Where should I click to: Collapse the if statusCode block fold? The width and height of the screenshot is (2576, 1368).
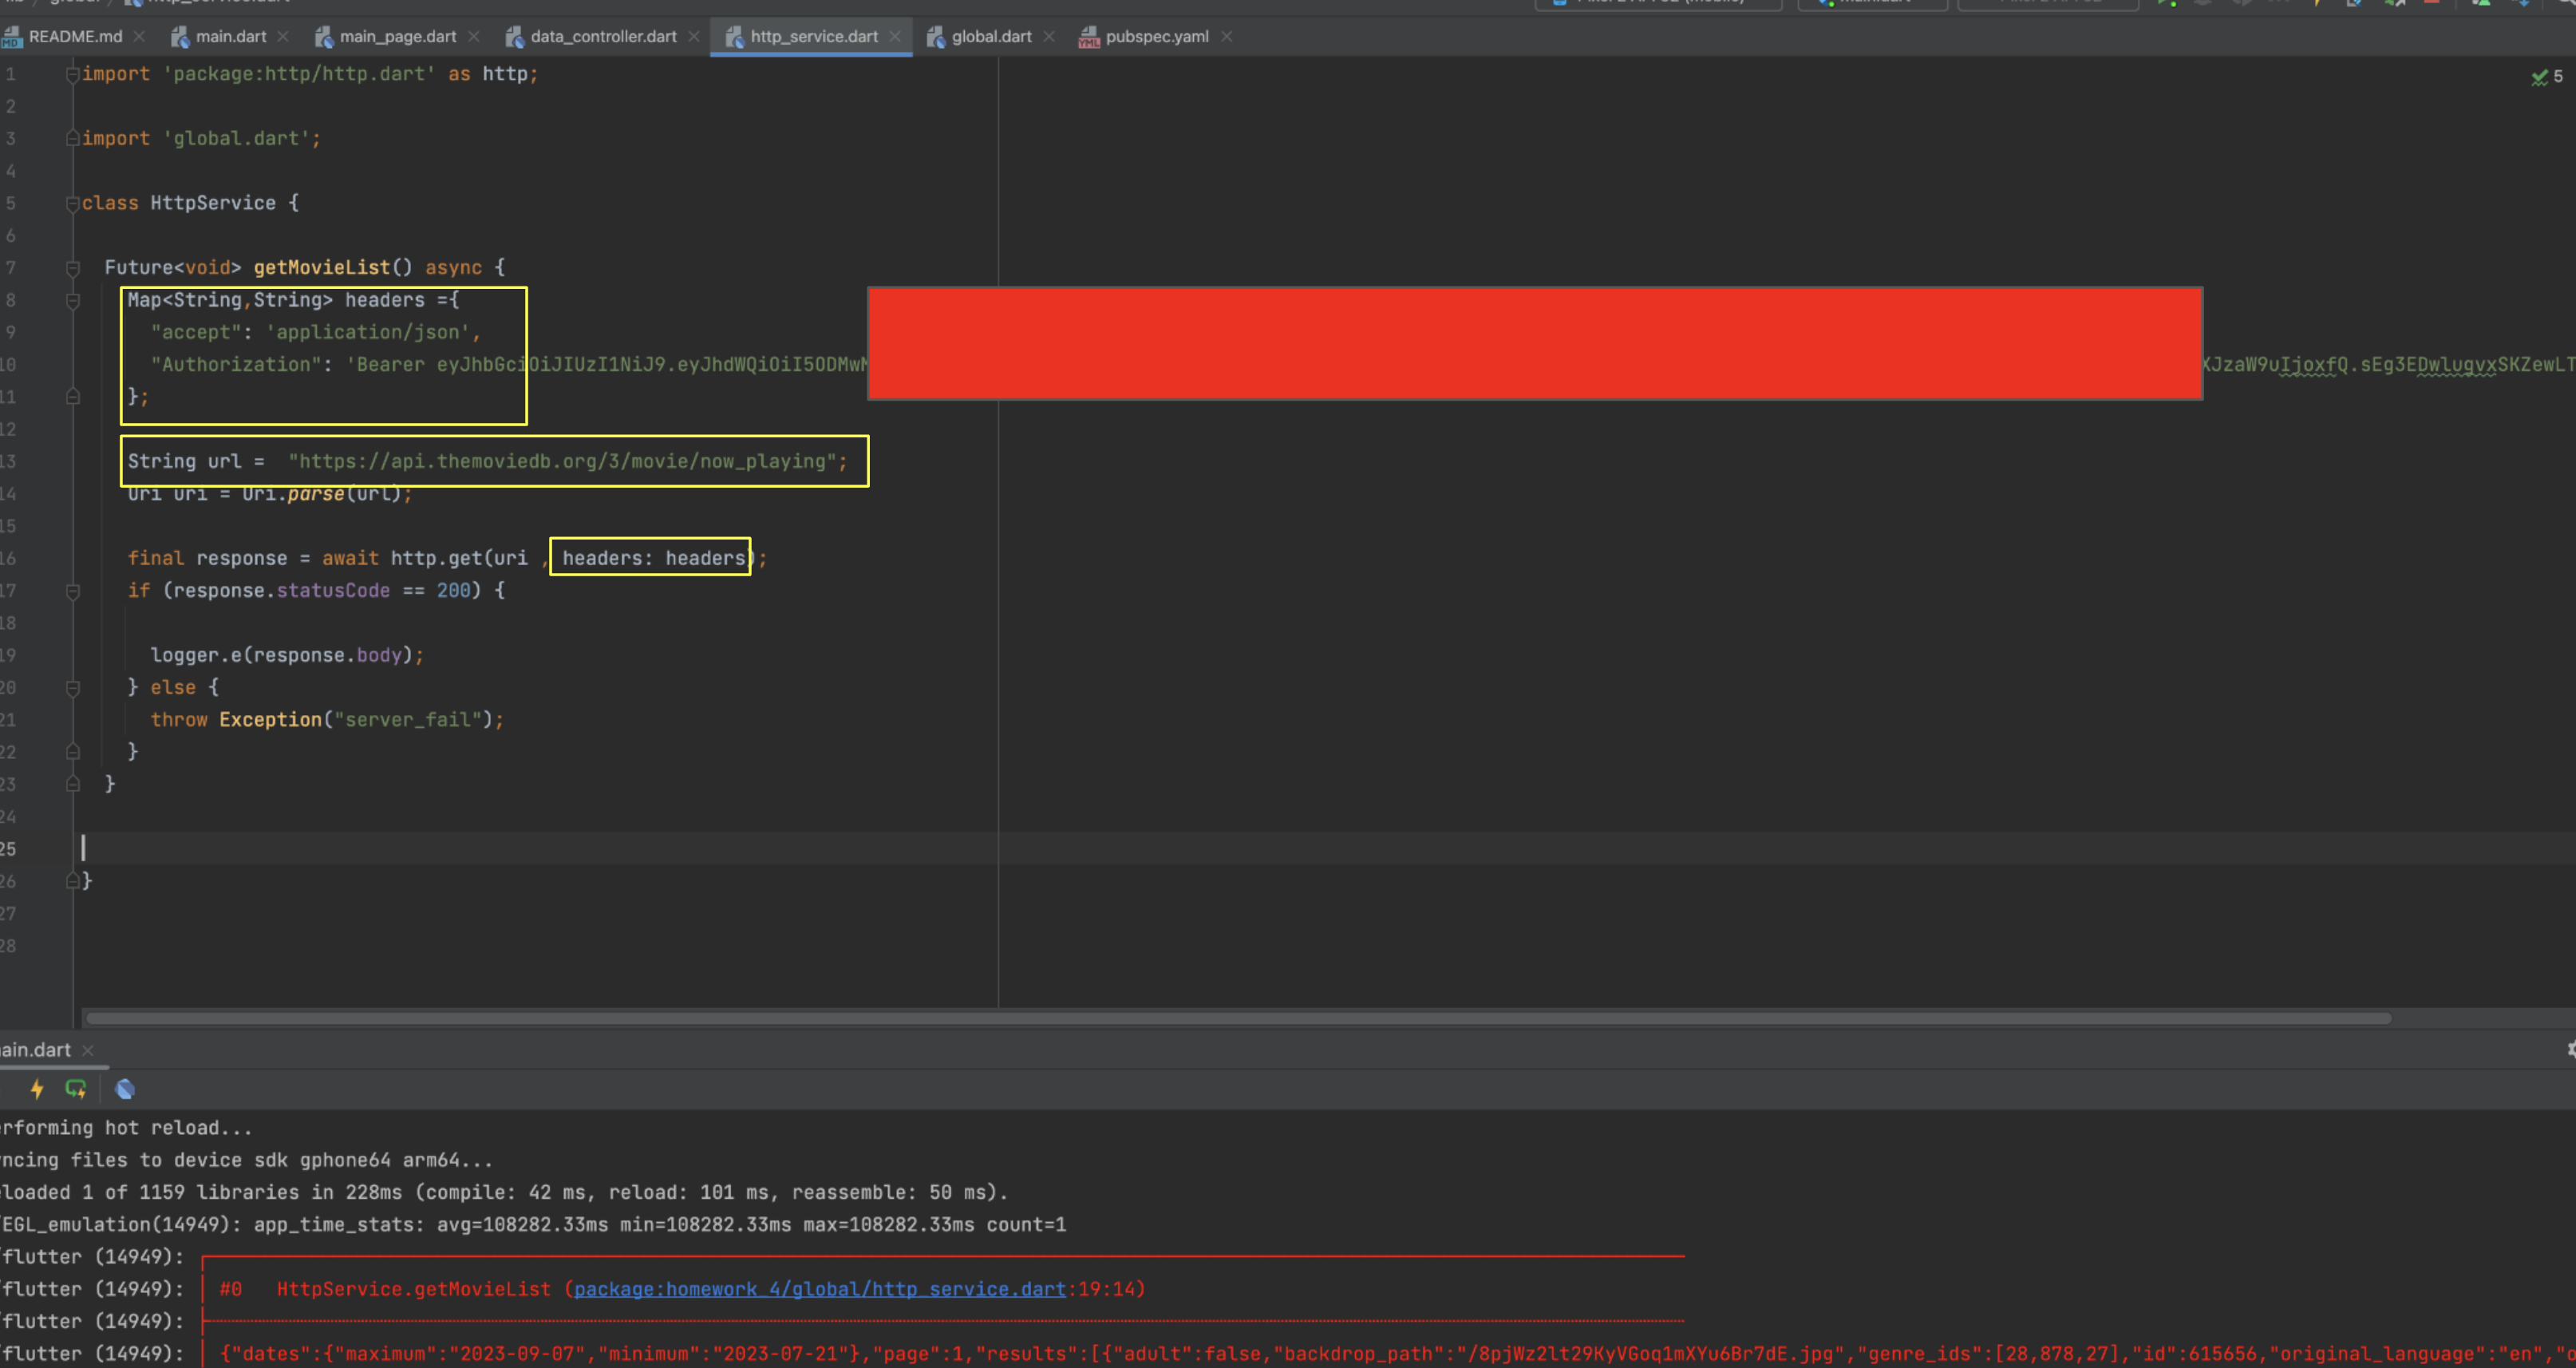(x=72, y=592)
